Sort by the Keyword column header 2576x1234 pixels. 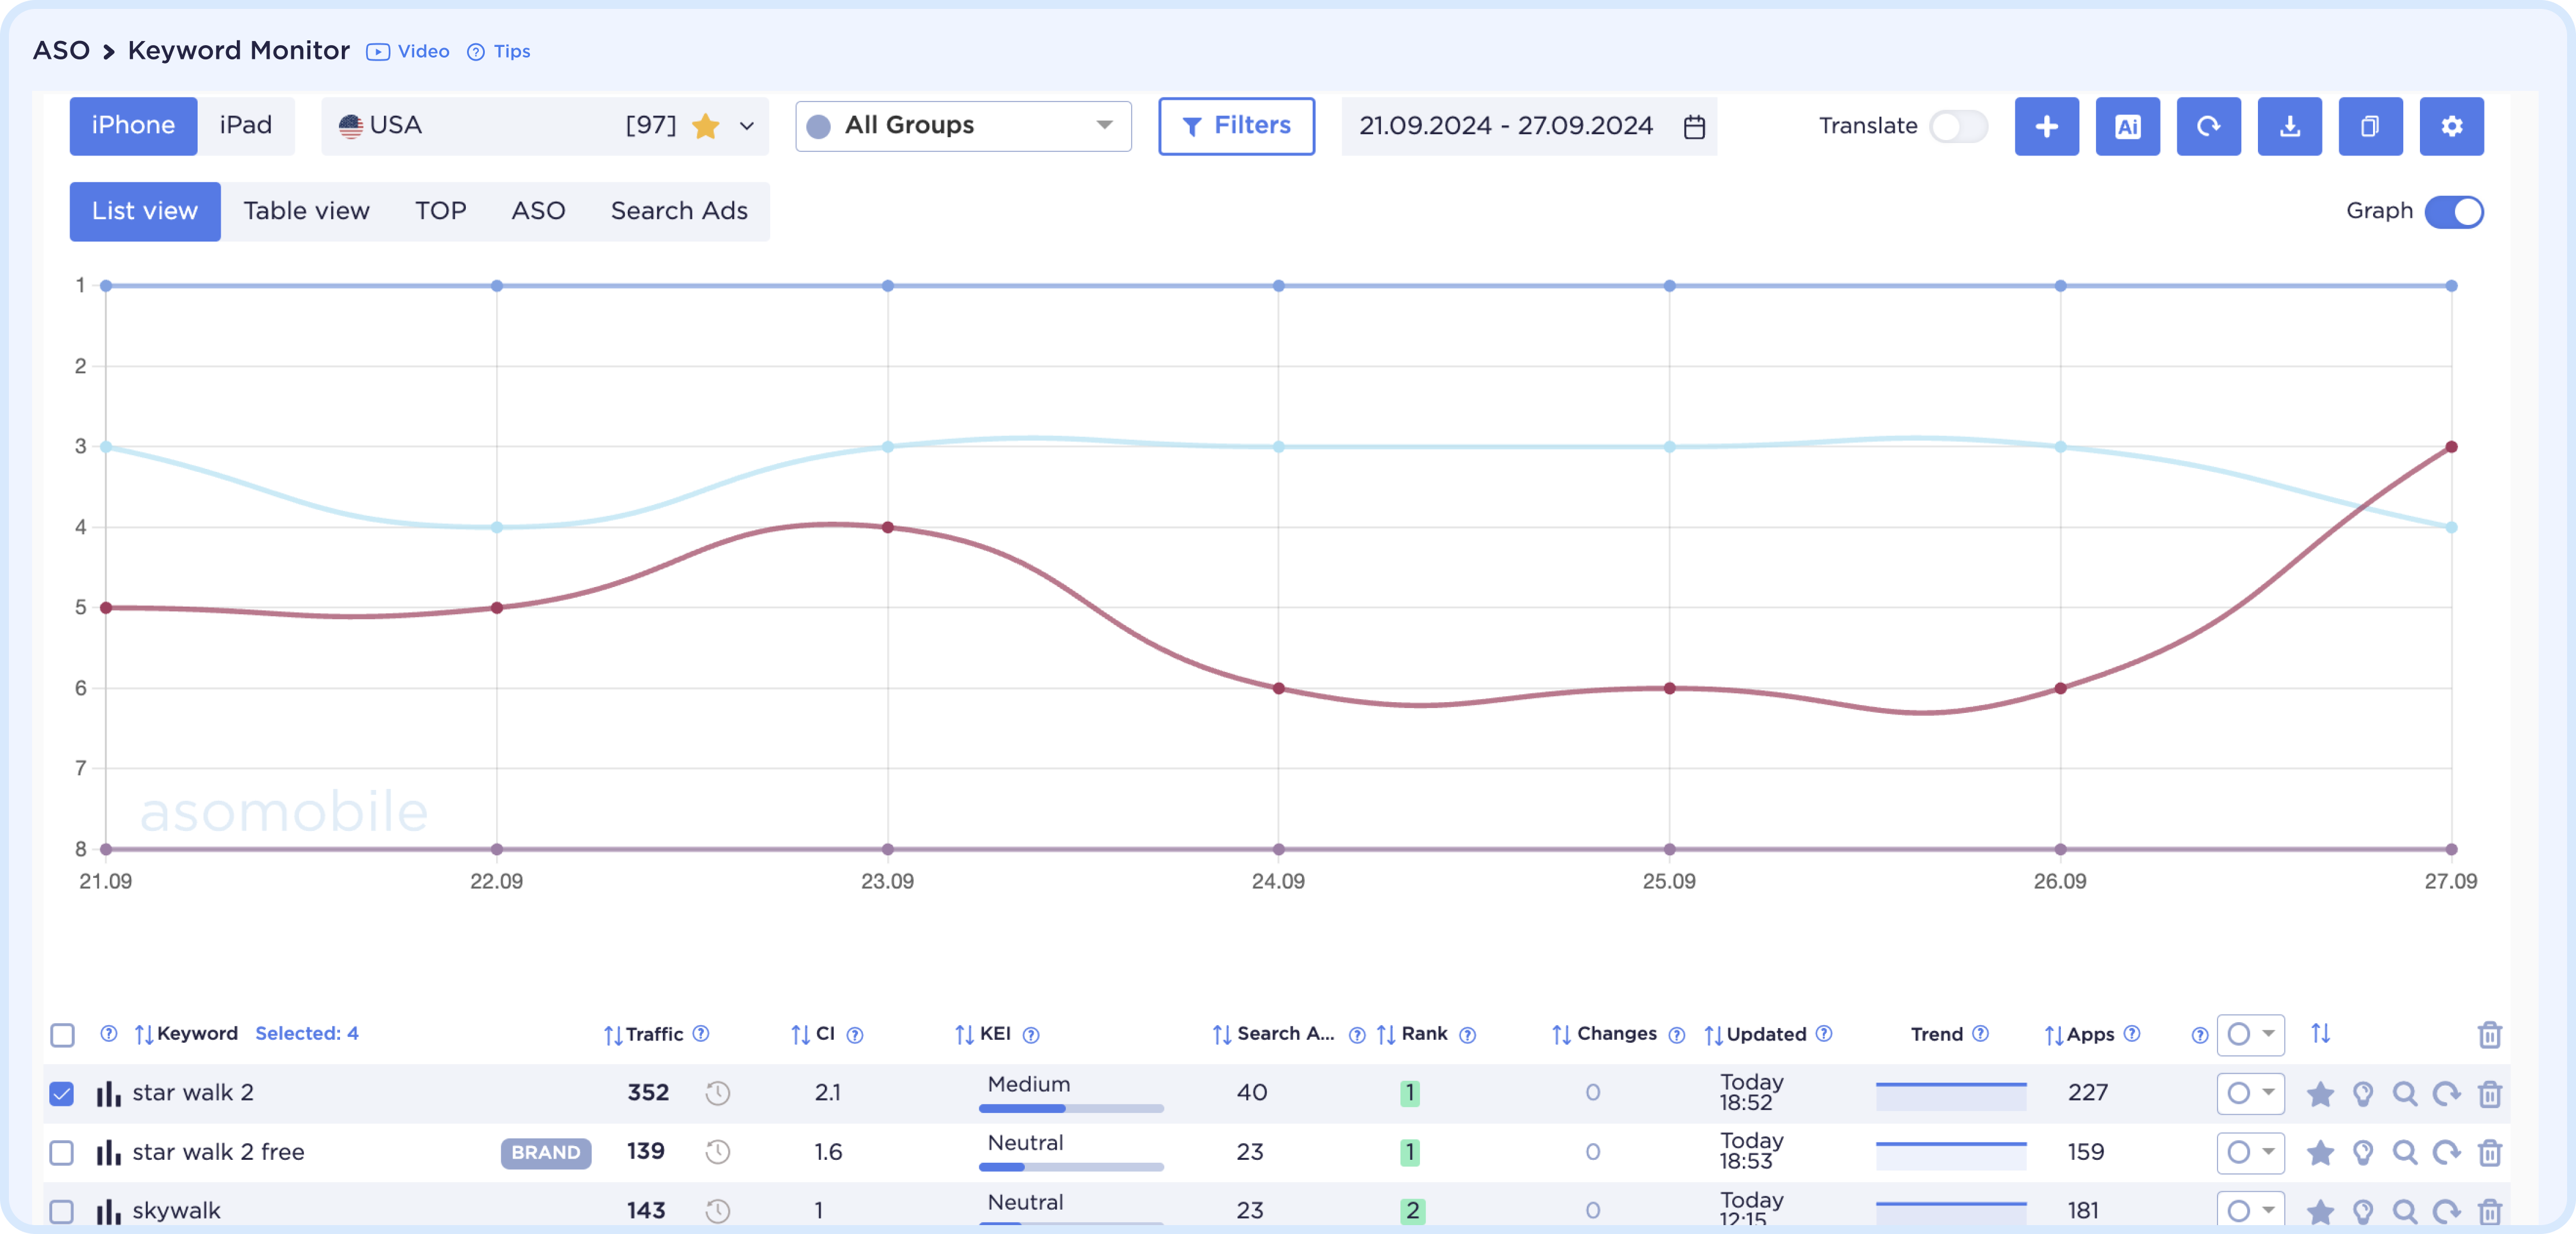pos(186,1034)
